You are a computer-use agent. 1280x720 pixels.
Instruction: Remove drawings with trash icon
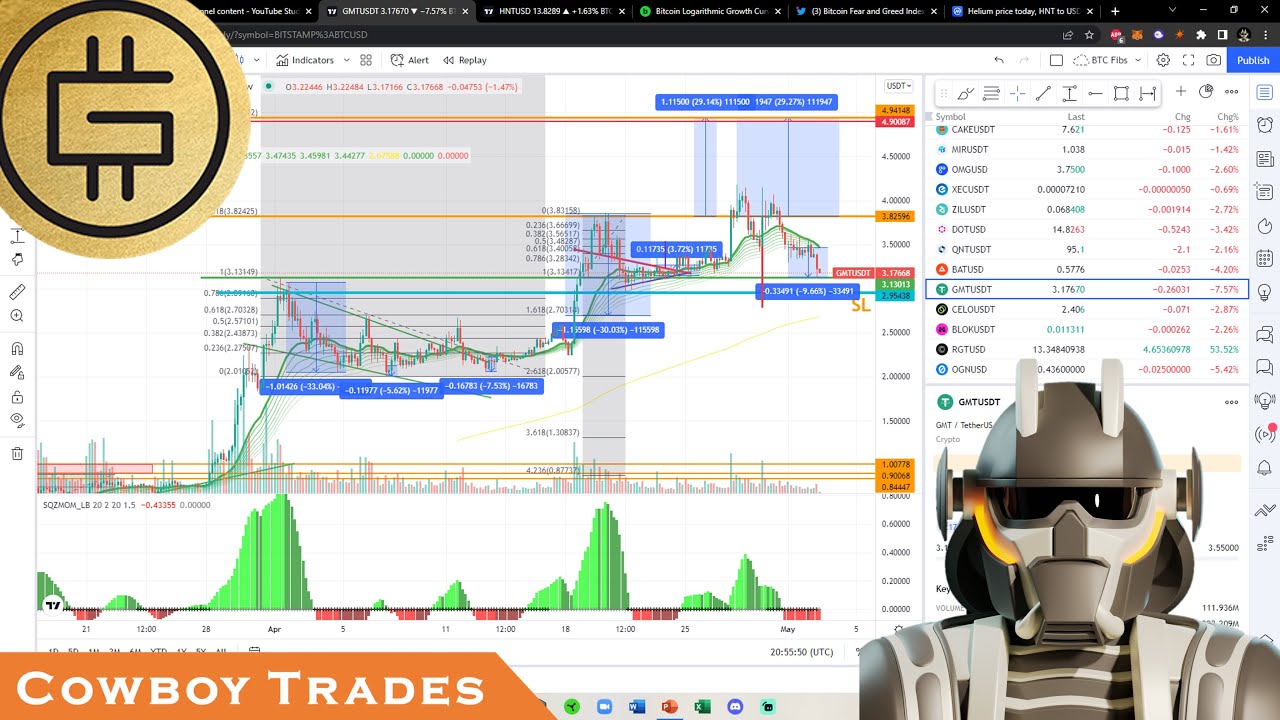[17, 454]
